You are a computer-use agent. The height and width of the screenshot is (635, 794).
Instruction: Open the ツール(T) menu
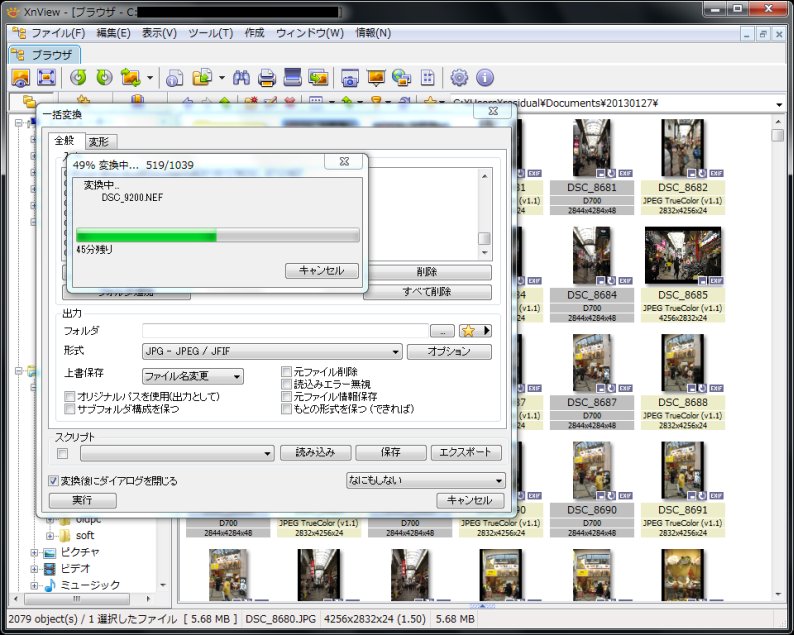(209, 33)
